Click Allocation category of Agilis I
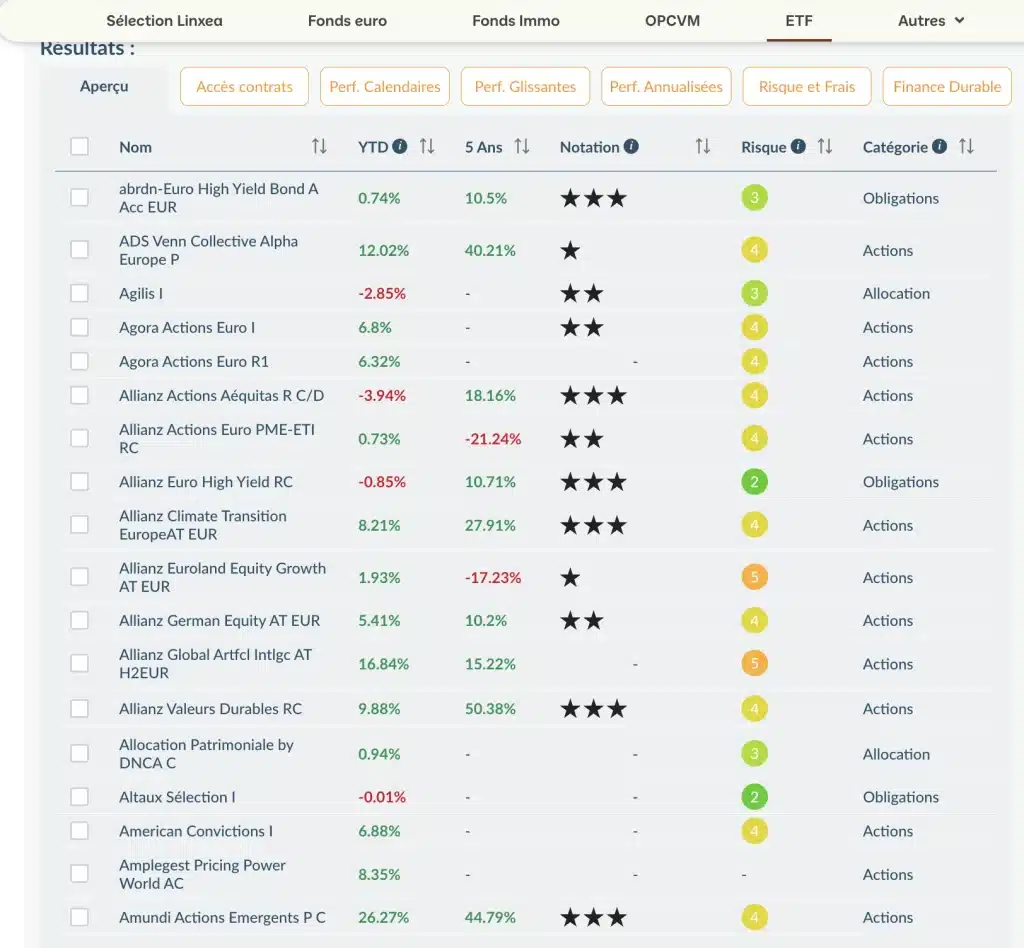1024x948 pixels. click(896, 293)
